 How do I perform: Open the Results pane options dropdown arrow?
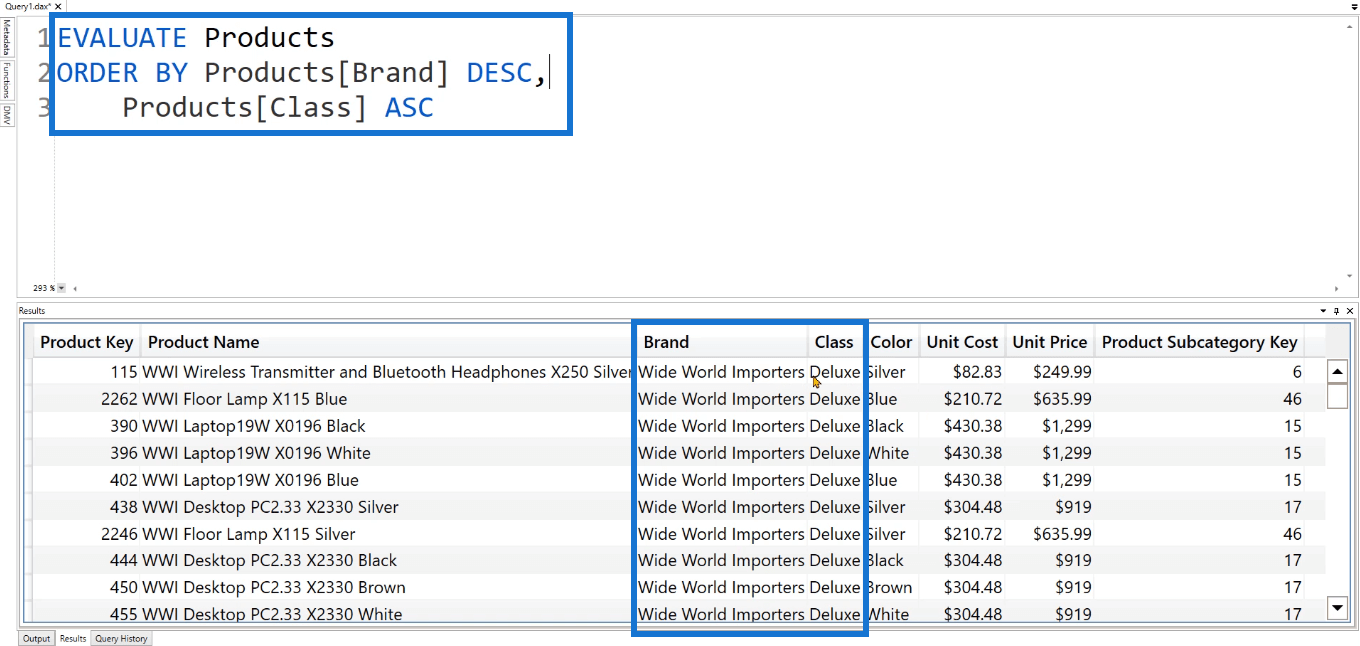[x=1323, y=311]
